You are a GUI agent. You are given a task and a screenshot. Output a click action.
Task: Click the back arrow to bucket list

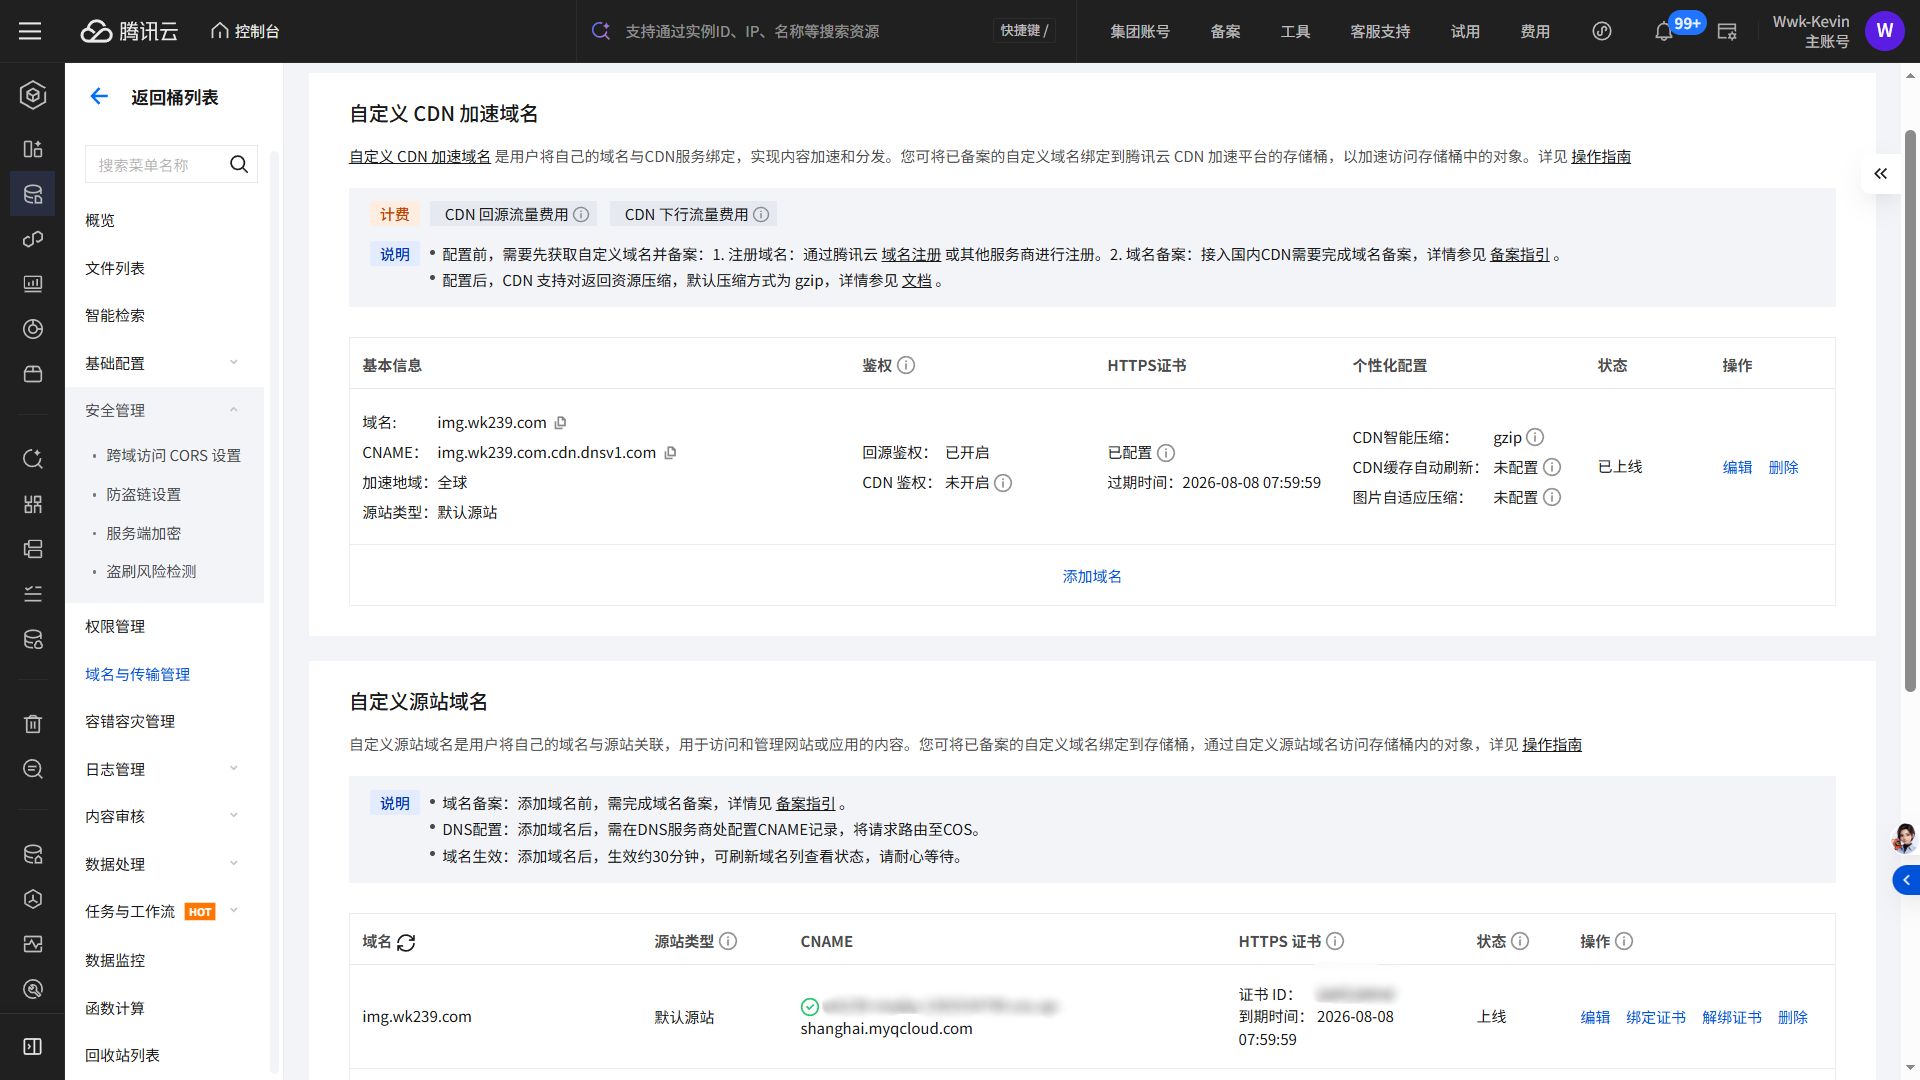point(99,96)
